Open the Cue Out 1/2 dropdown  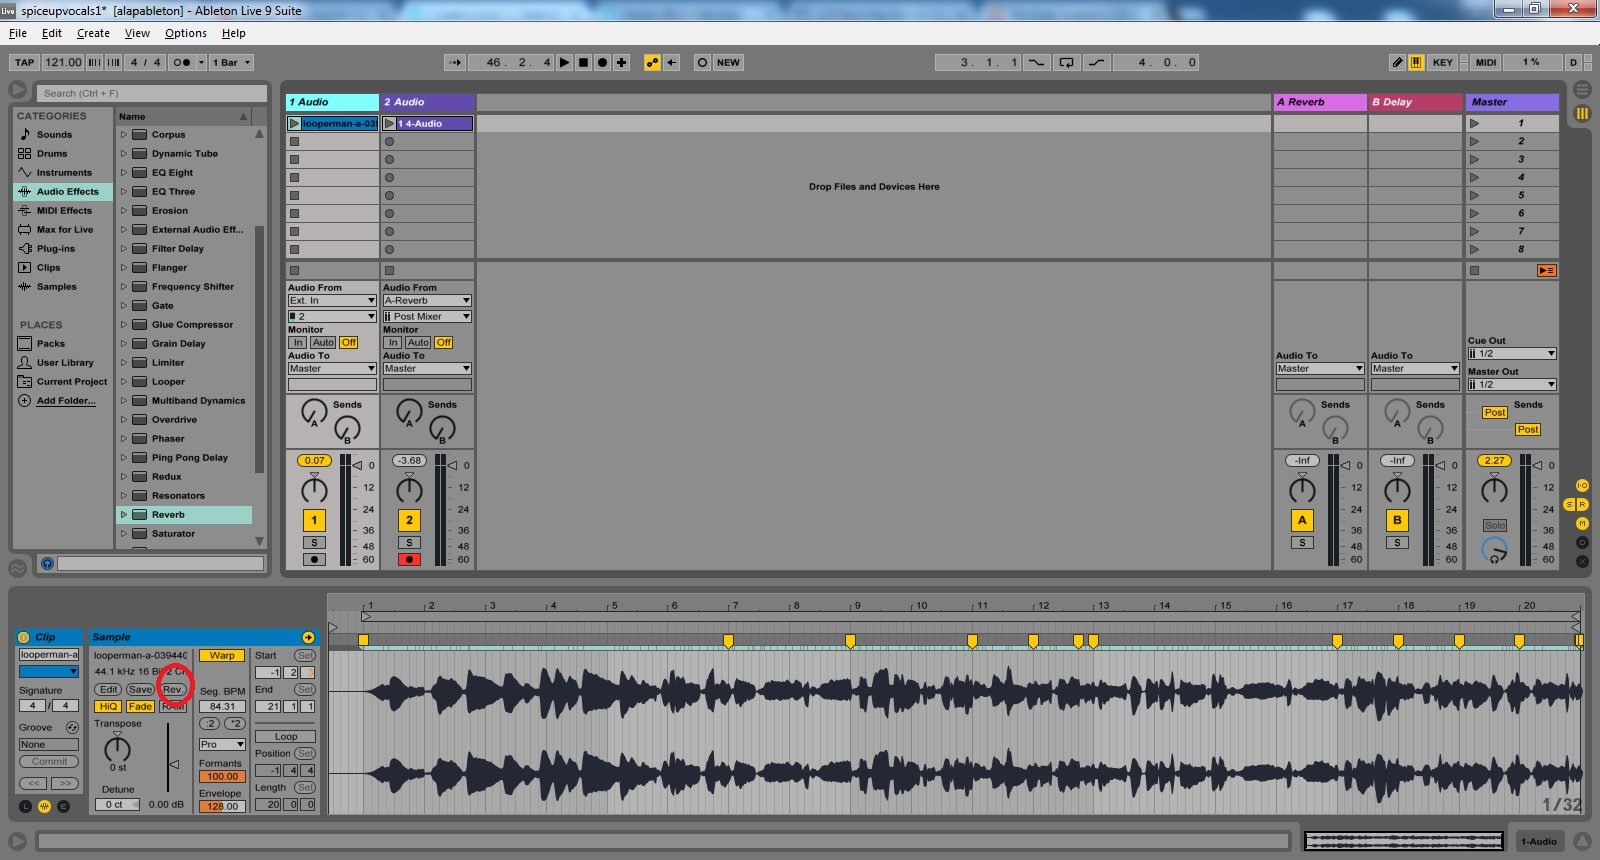click(1512, 354)
